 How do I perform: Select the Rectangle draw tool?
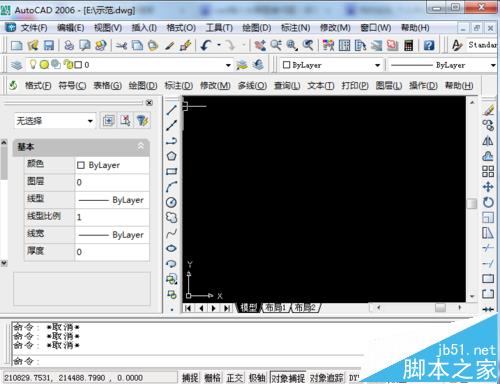pos(171,171)
